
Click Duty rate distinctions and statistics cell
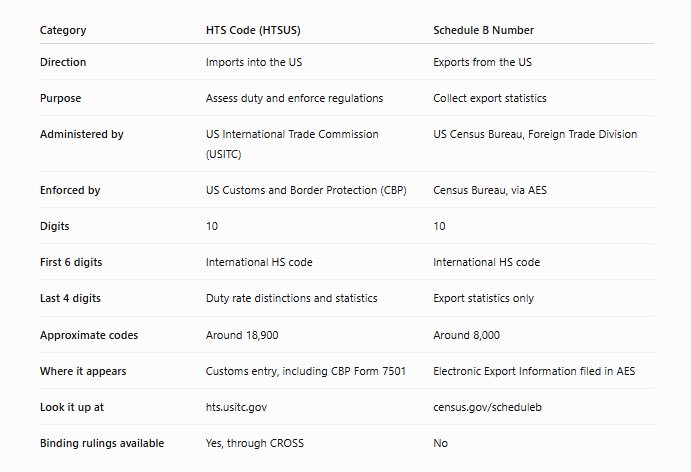point(291,298)
